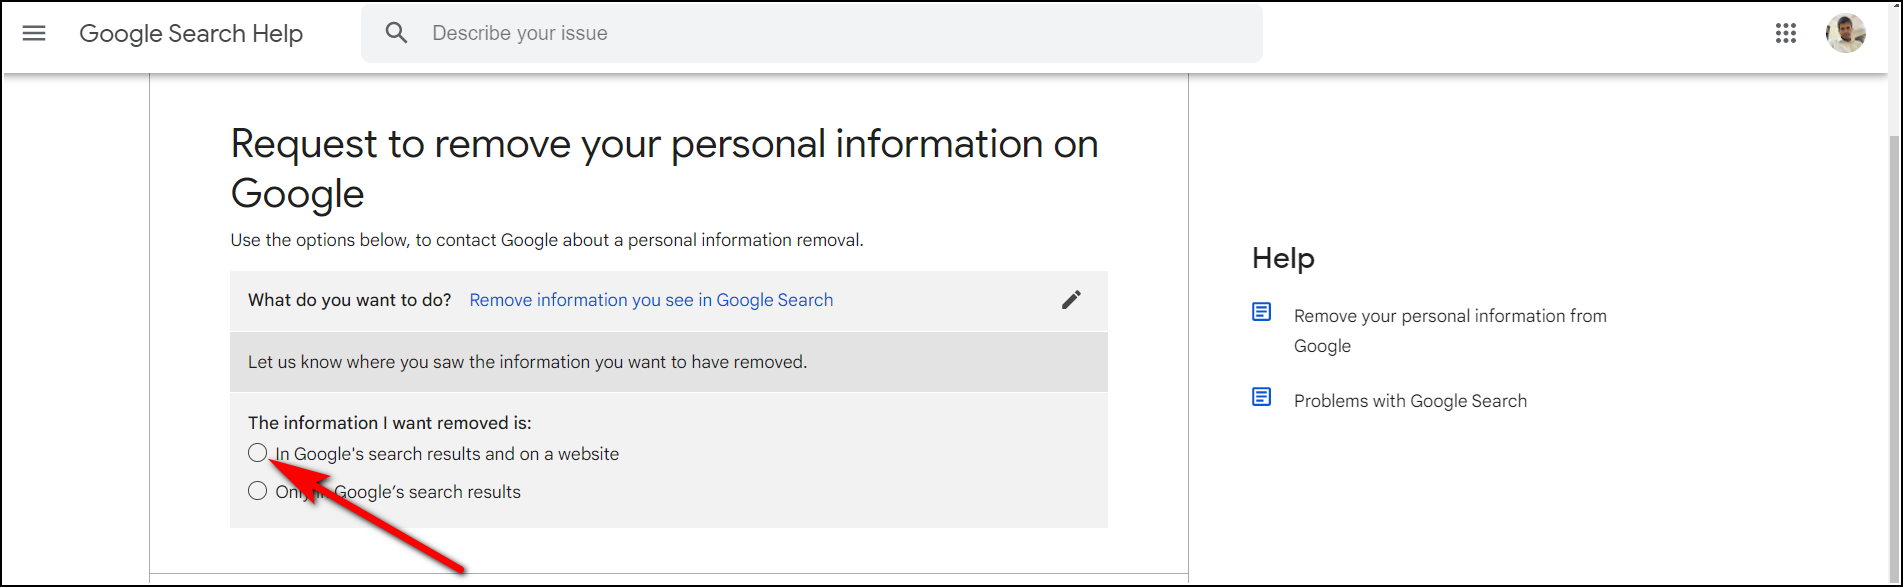Viewport: 1903px width, 587px height.
Task: Click the "Request to remove your personal information" heading
Action: pyautogui.click(x=664, y=168)
